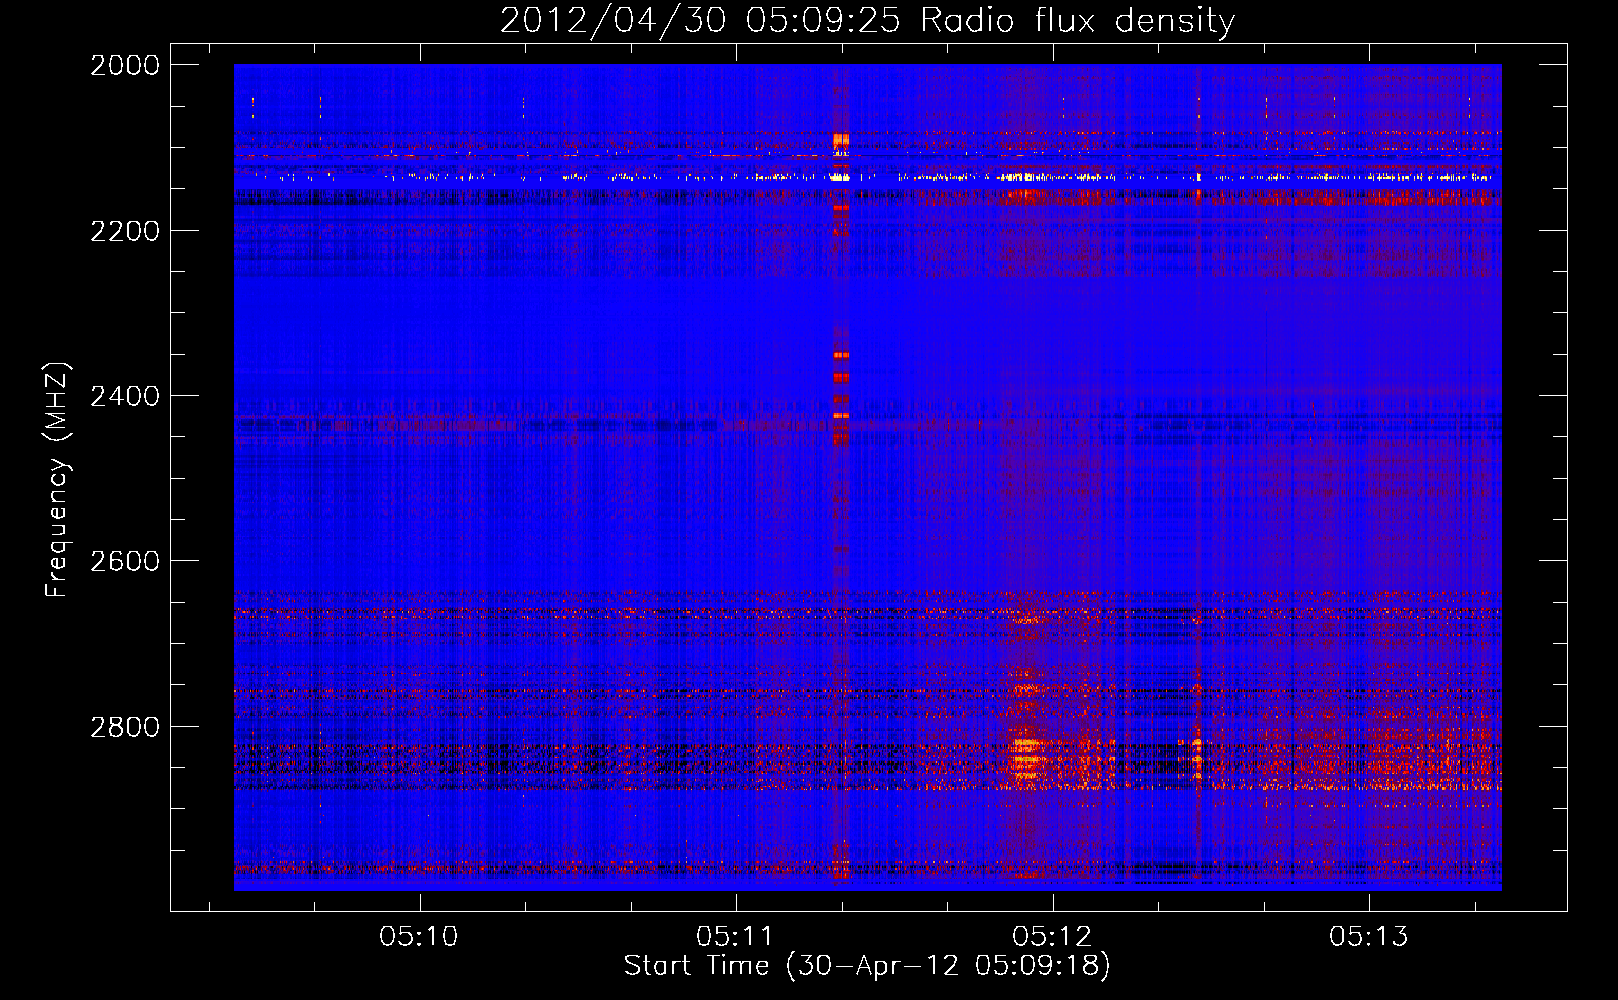Click the plot title 'Radio flux density'
The width and height of the screenshot is (1618, 1000).
[x=1077, y=21]
